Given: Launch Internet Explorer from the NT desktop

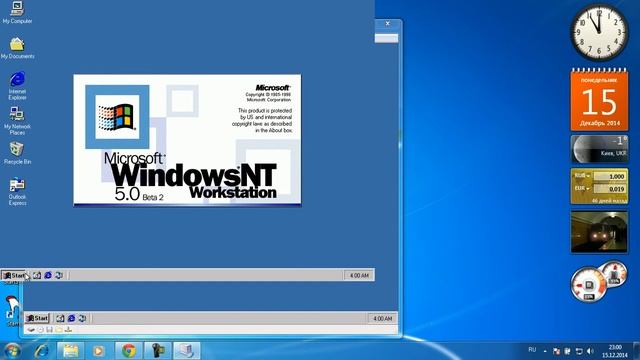Looking at the screenshot, I should (x=17, y=86).
